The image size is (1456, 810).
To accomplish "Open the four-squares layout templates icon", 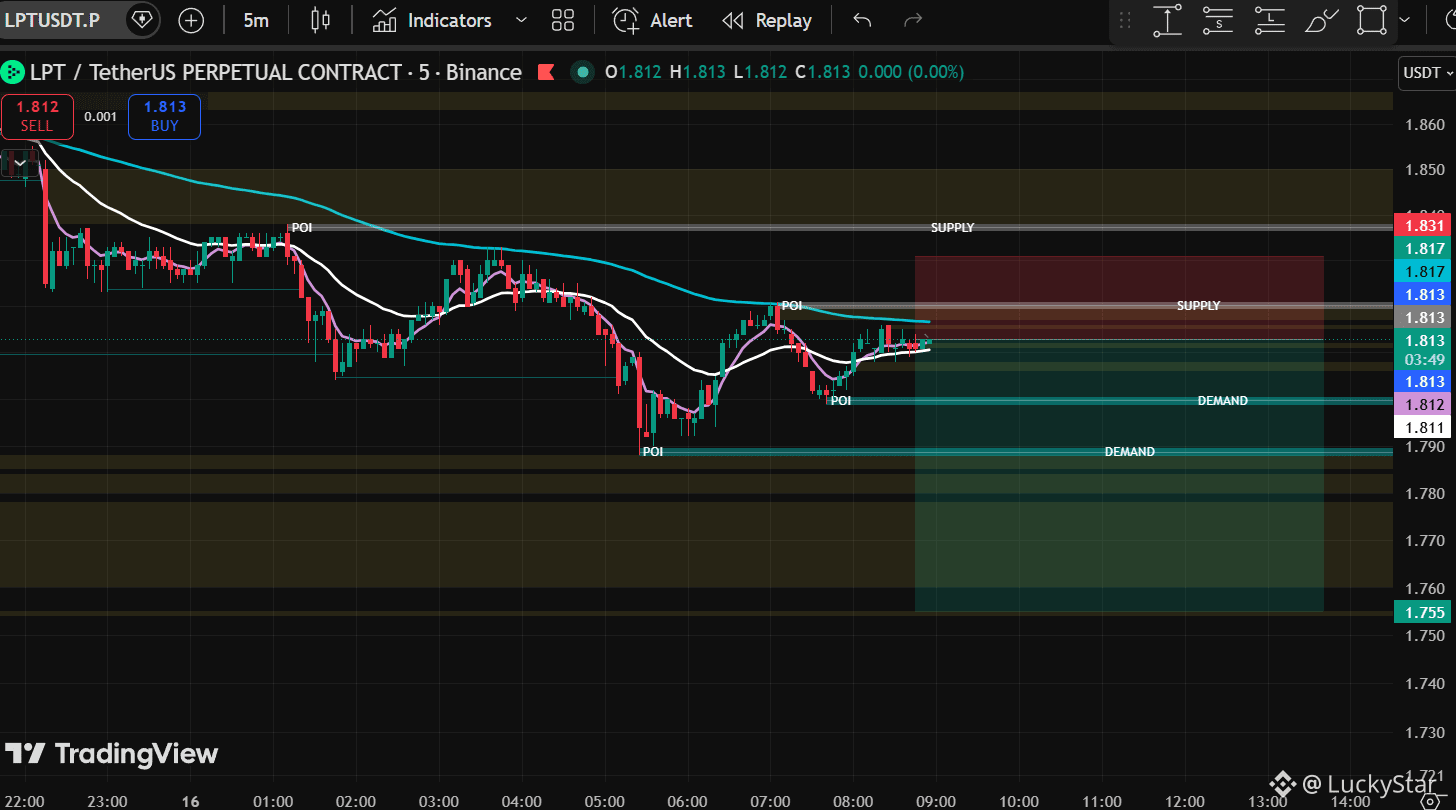I will click(563, 20).
